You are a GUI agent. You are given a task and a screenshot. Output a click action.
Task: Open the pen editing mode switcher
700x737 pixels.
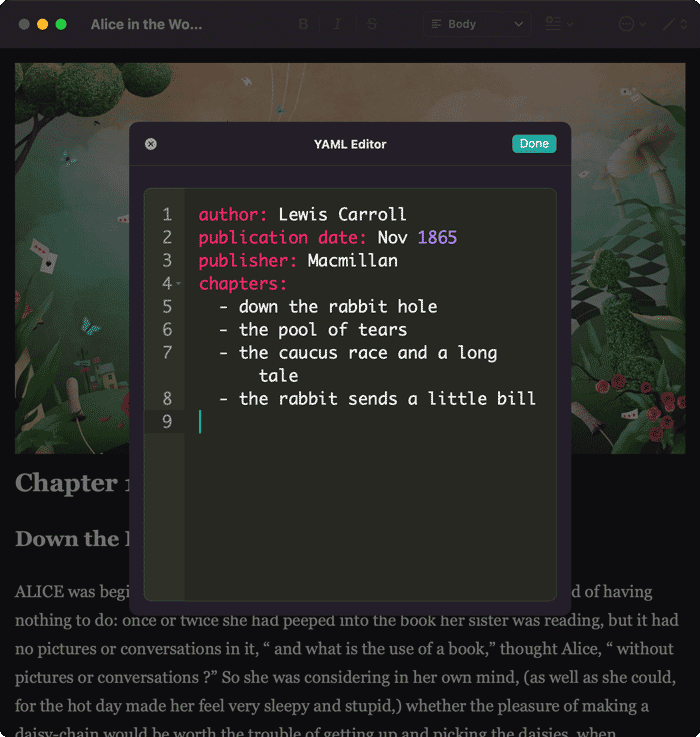click(675, 24)
